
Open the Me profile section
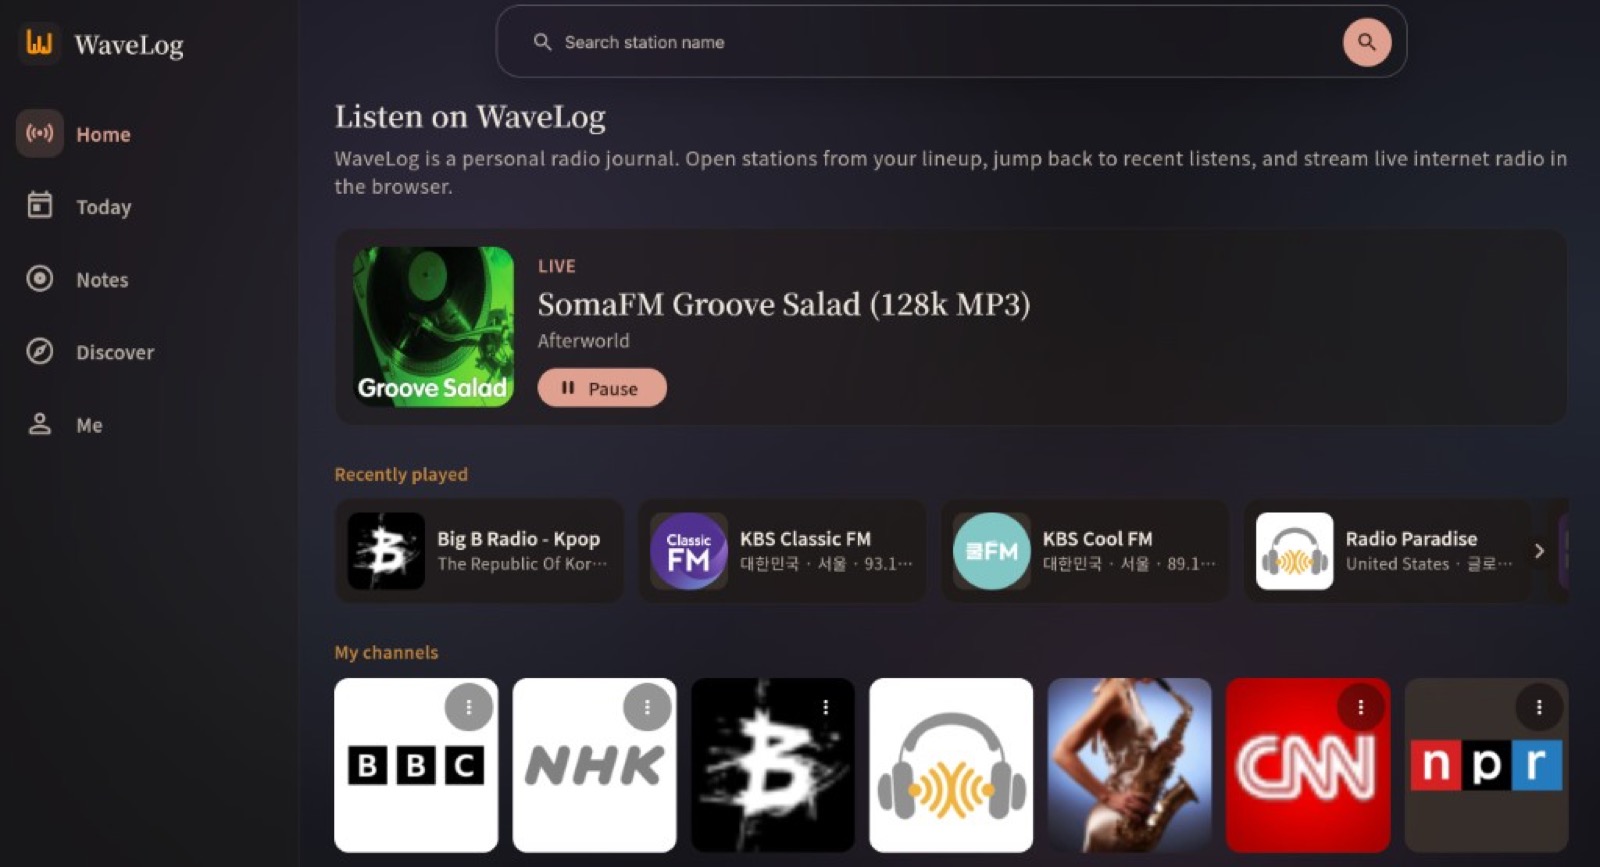[65, 425]
